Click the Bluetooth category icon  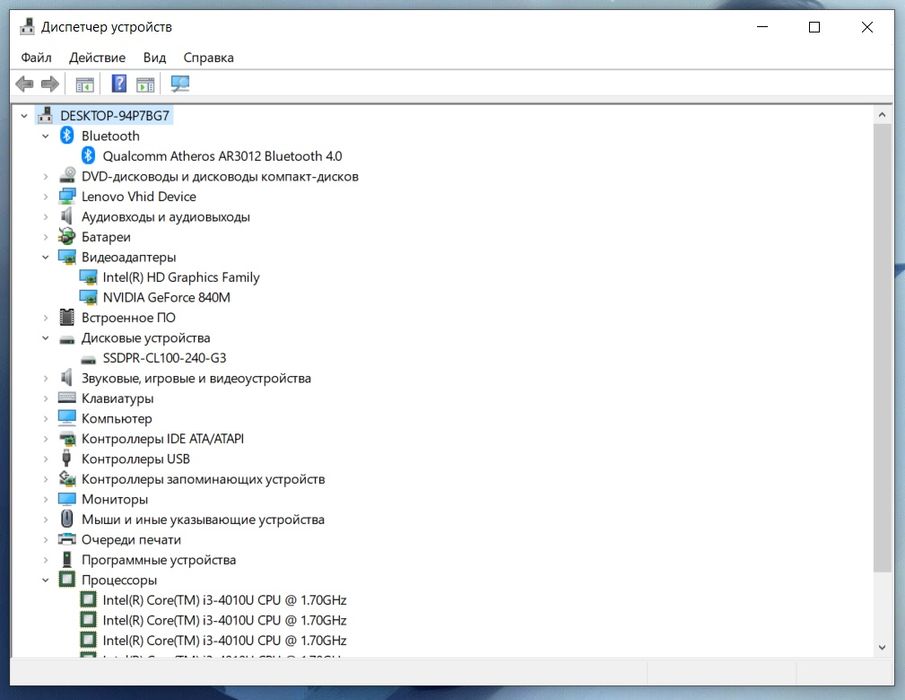(67, 136)
